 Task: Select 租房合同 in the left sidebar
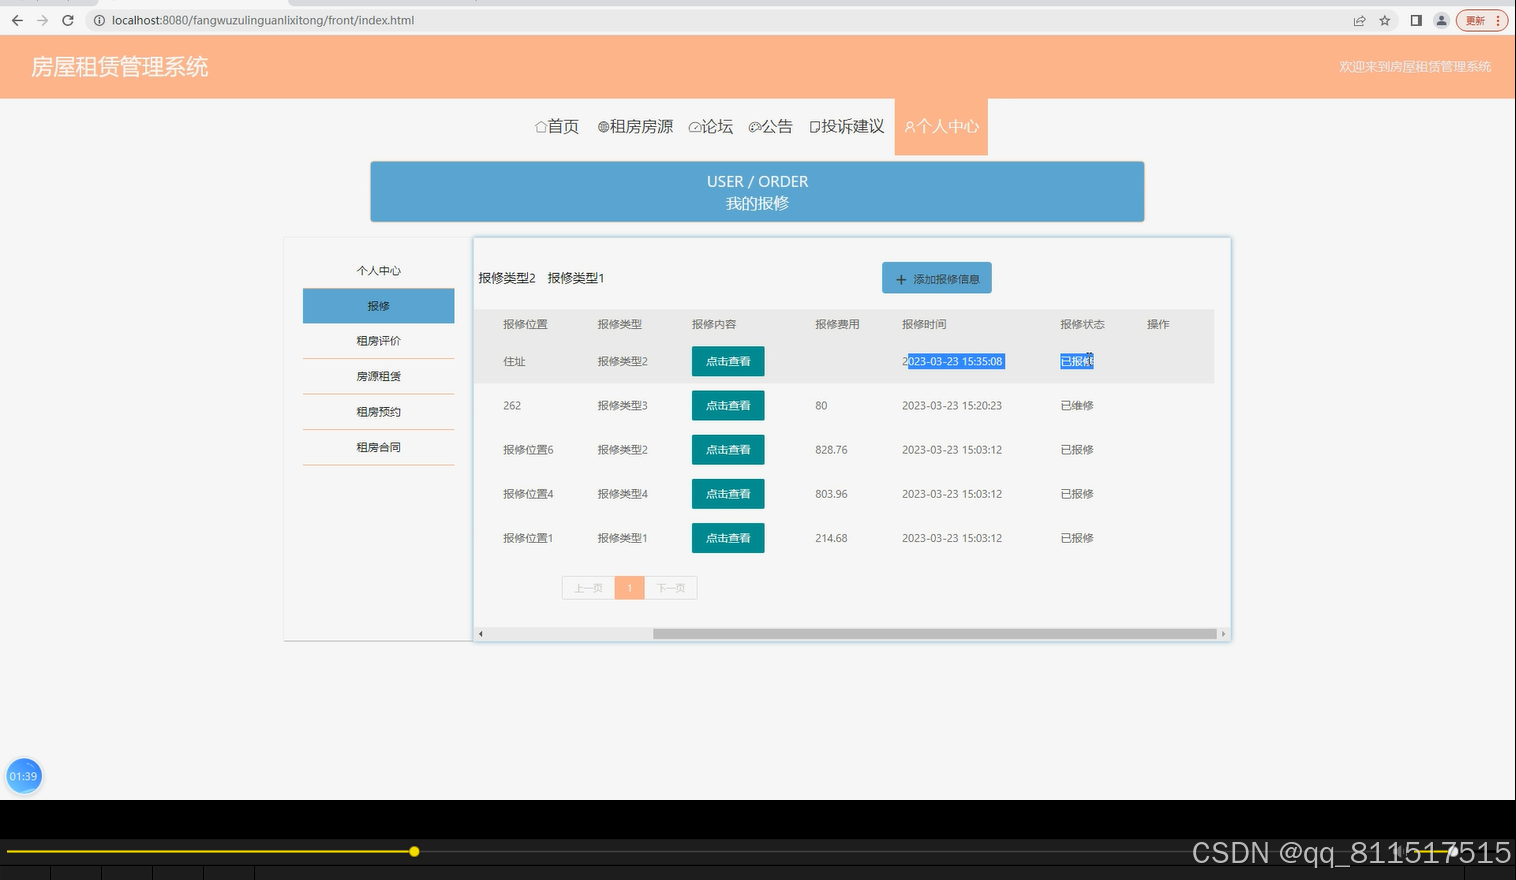(x=378, y=447)
